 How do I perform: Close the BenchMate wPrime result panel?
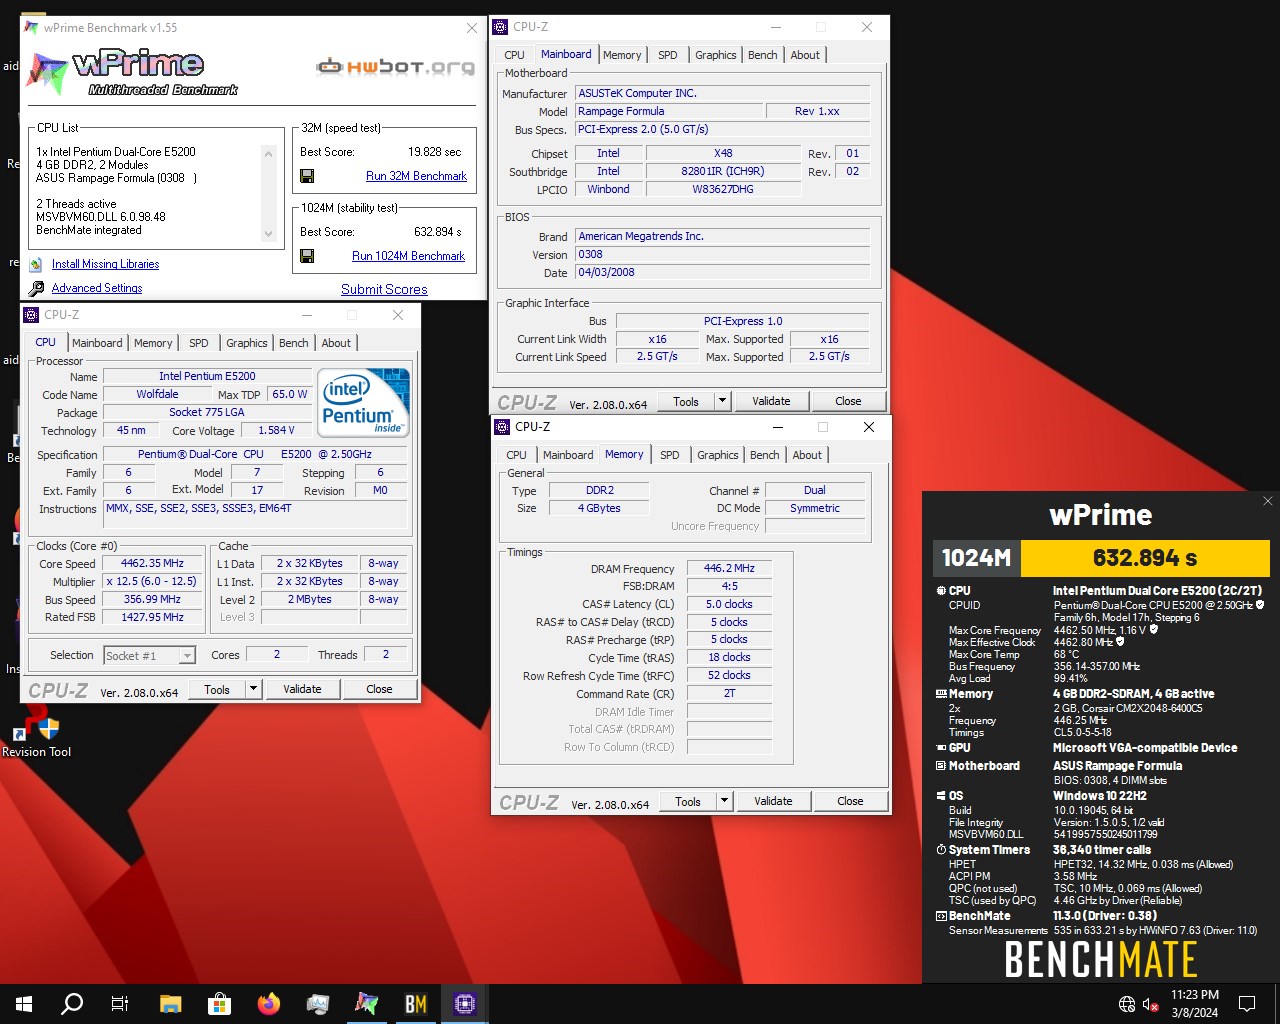pos(1268,501)
